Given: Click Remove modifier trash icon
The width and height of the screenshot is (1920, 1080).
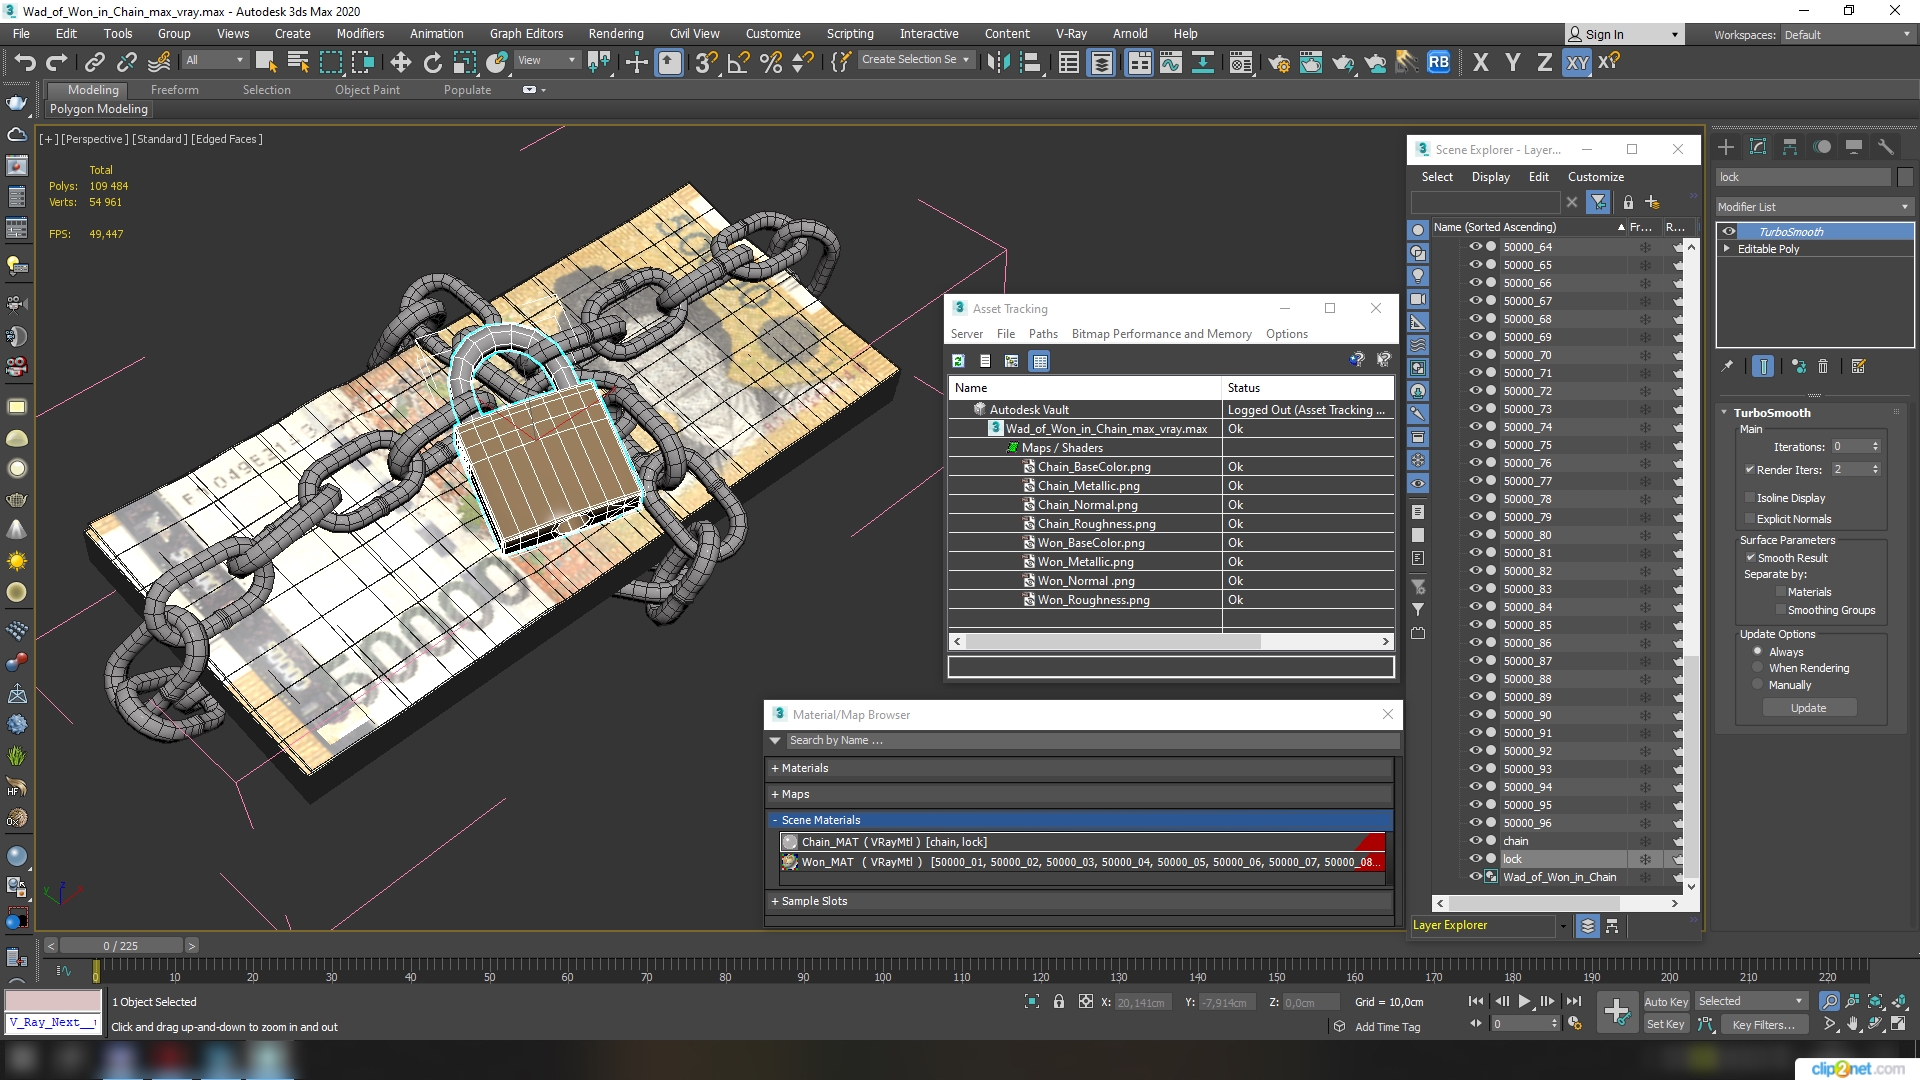Looking at the screenshot, I should point(1823,367).
